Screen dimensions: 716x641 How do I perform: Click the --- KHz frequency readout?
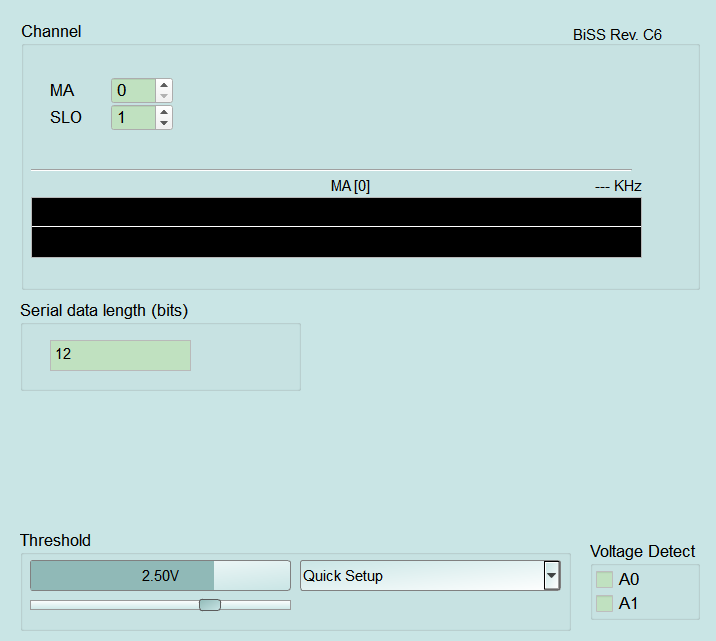coord(618,186)
